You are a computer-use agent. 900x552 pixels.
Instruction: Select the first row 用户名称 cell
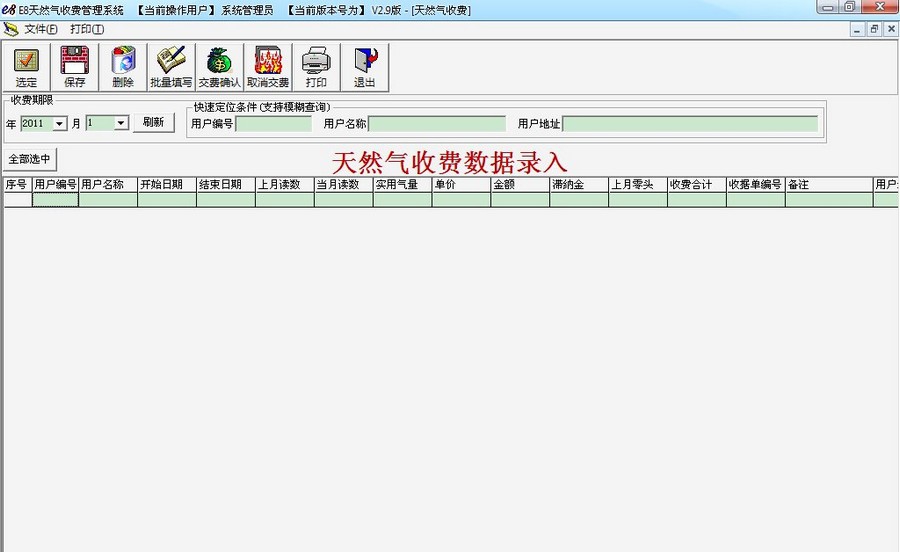click(x=108, y=200)
